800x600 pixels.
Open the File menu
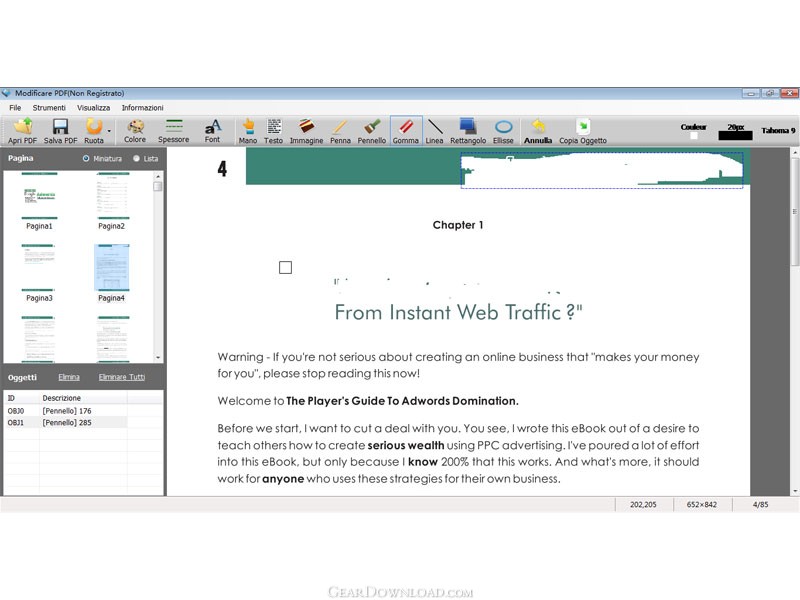point(15,108)
